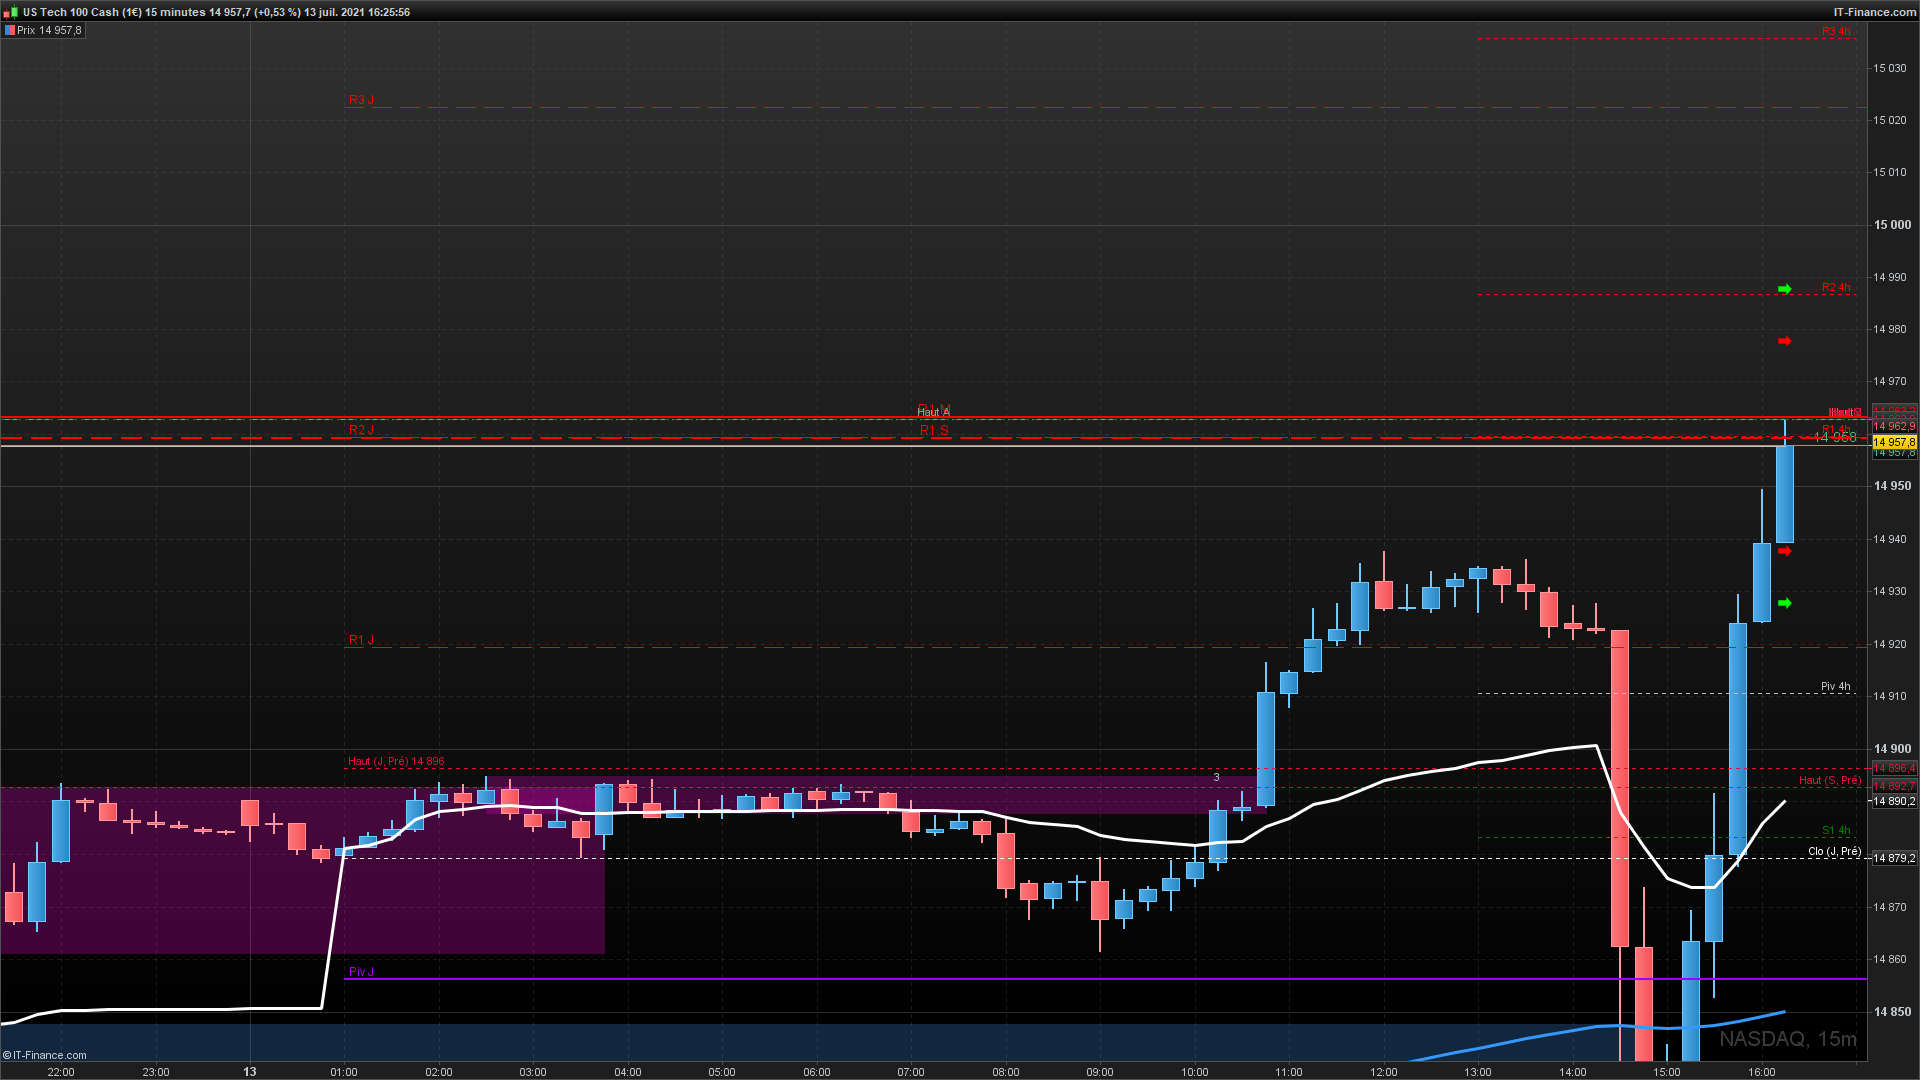Click the IT-Finance.com copyright at bottom left
The width and height of the screenshot is (1920, 1080).
pyautogui.click(x=45, y=1055)
